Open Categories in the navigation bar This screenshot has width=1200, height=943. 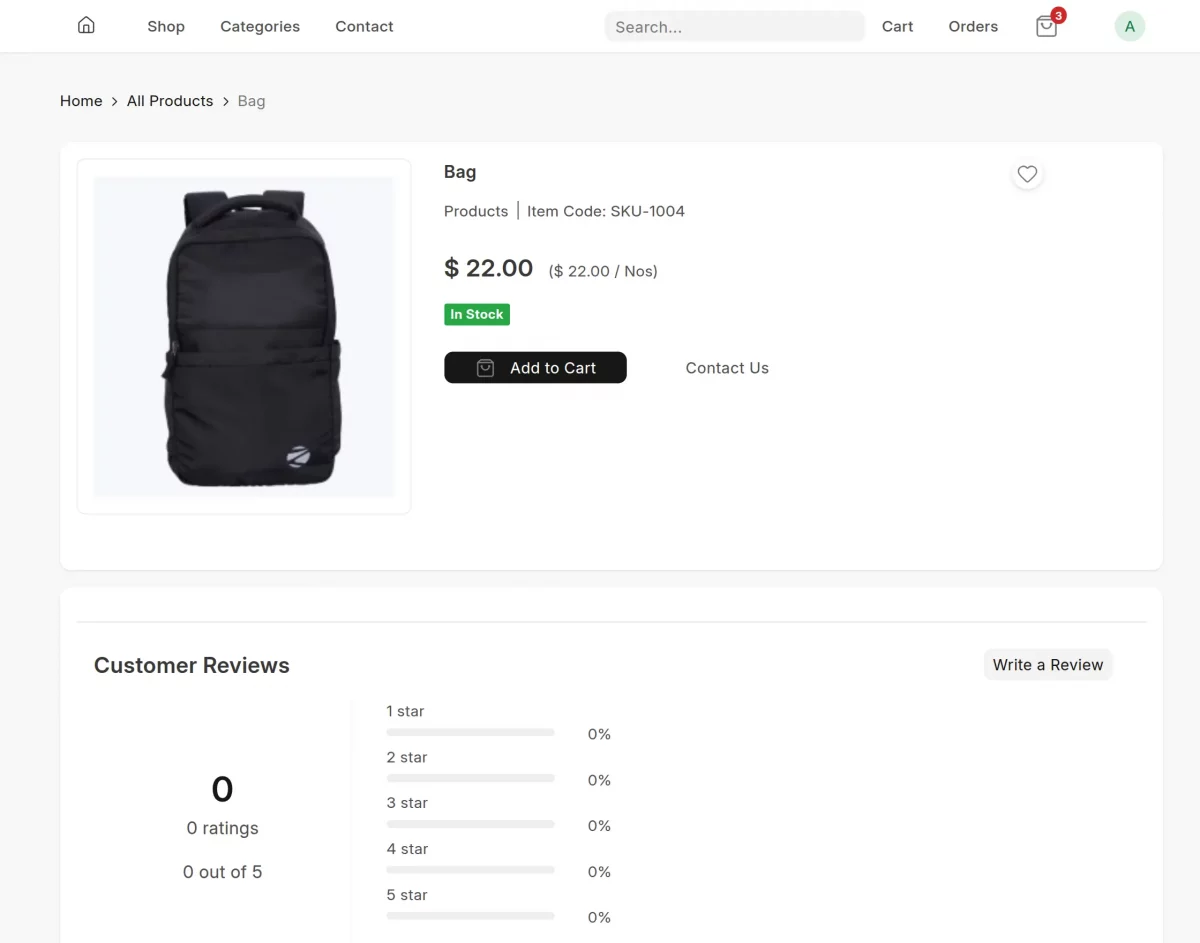point(260,26)
